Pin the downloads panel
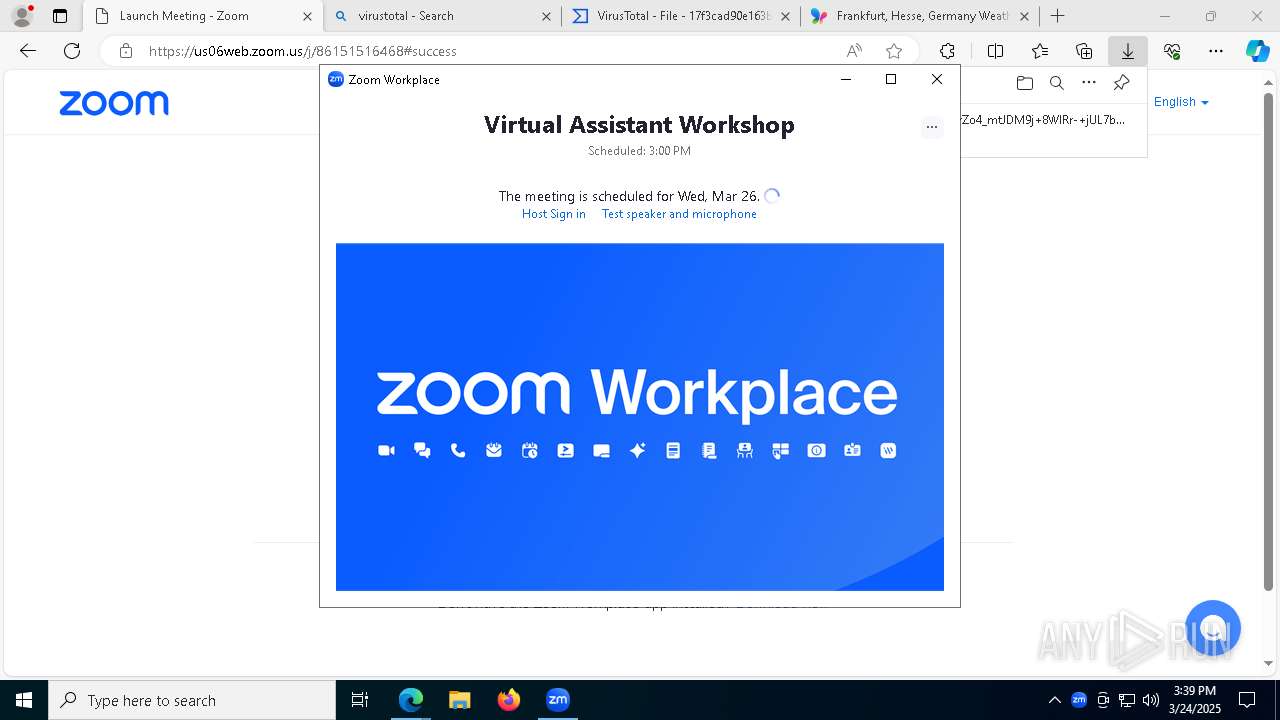1280x720 pixels. [x=1122, y=83]
